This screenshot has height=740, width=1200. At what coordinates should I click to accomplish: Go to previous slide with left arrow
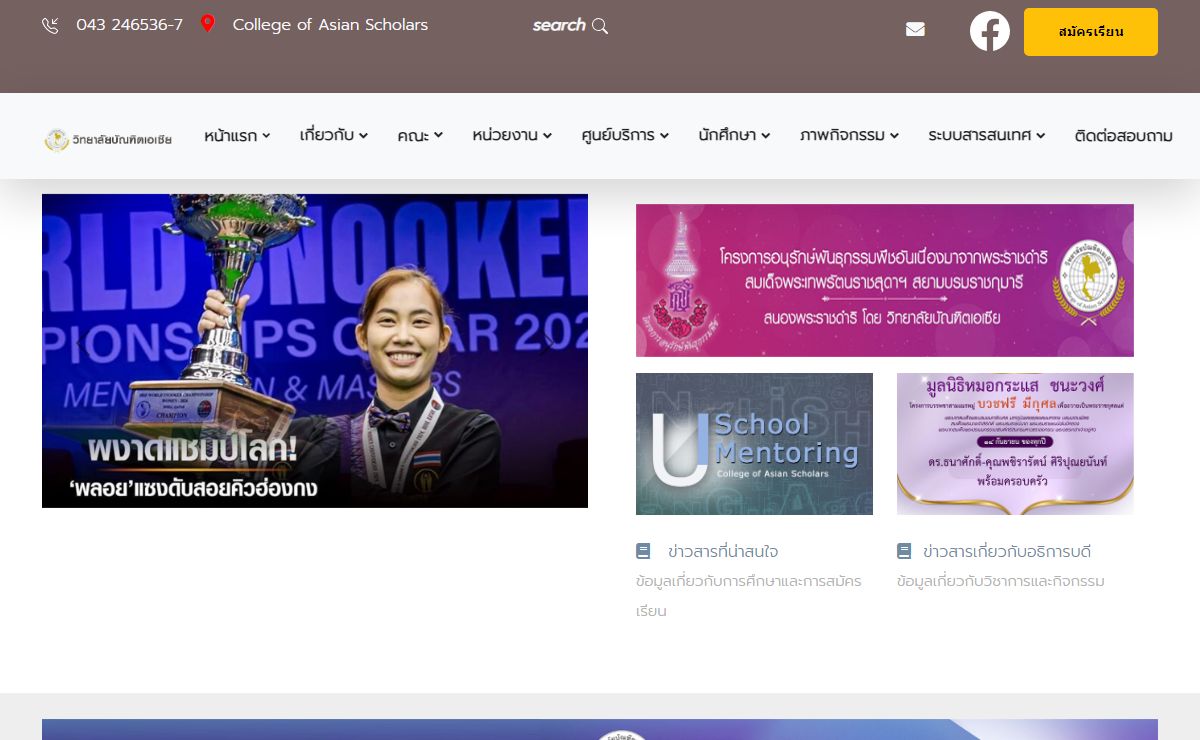point(82,343)
